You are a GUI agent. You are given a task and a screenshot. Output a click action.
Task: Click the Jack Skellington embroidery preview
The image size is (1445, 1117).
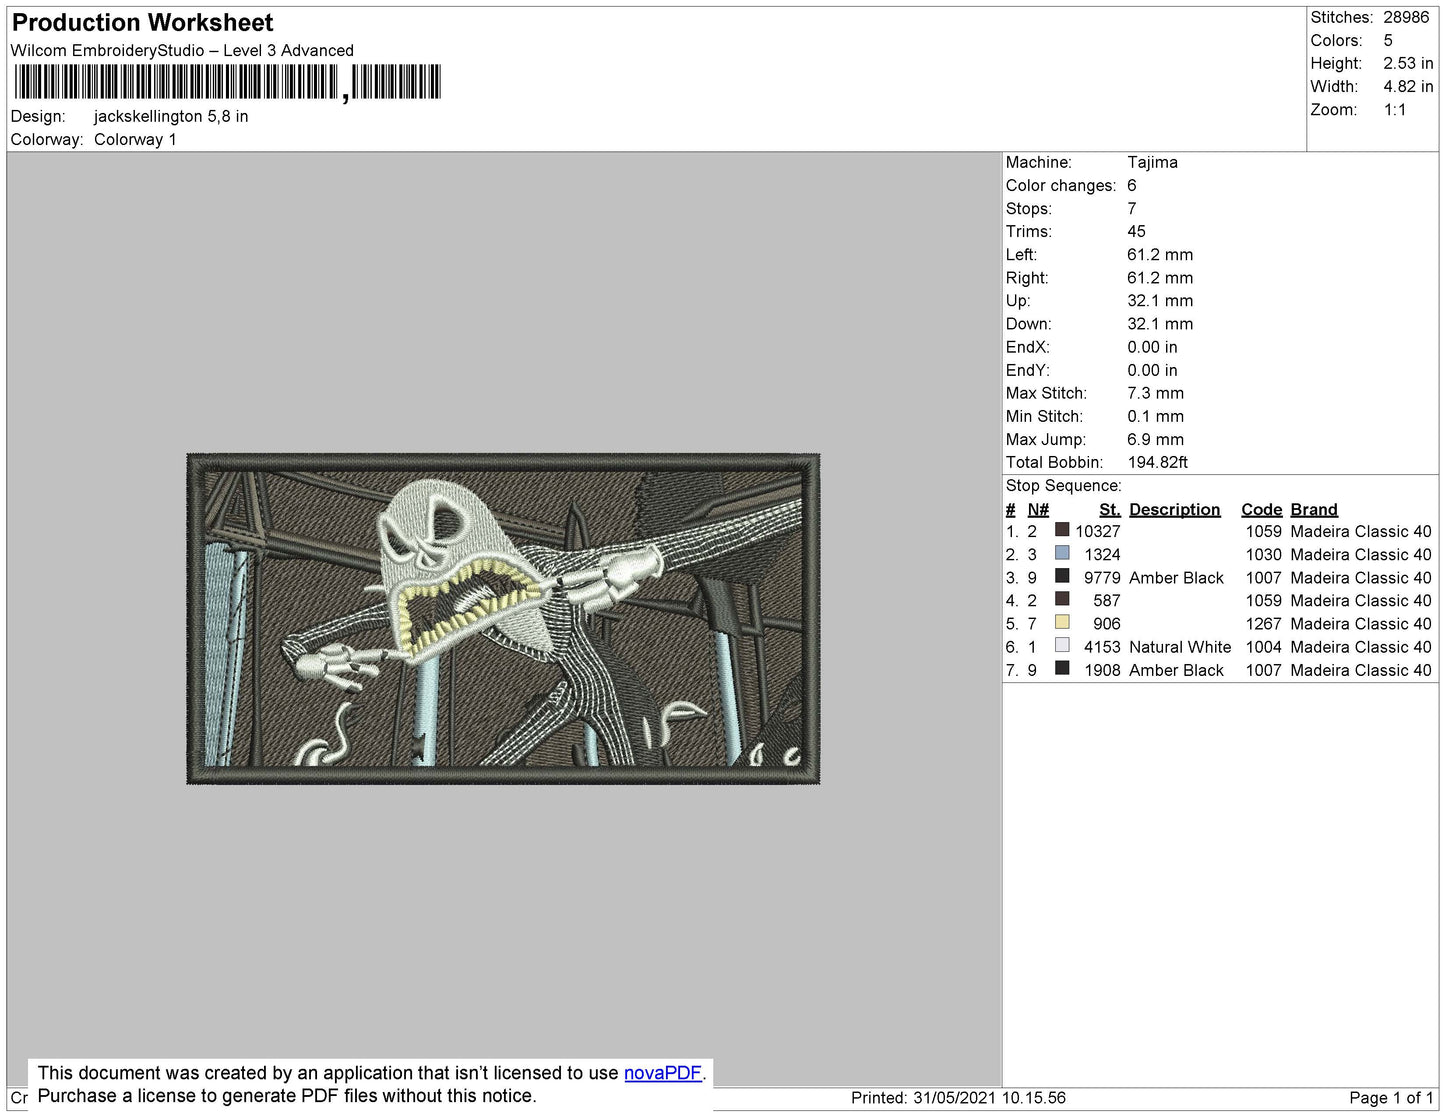[503, 619]
